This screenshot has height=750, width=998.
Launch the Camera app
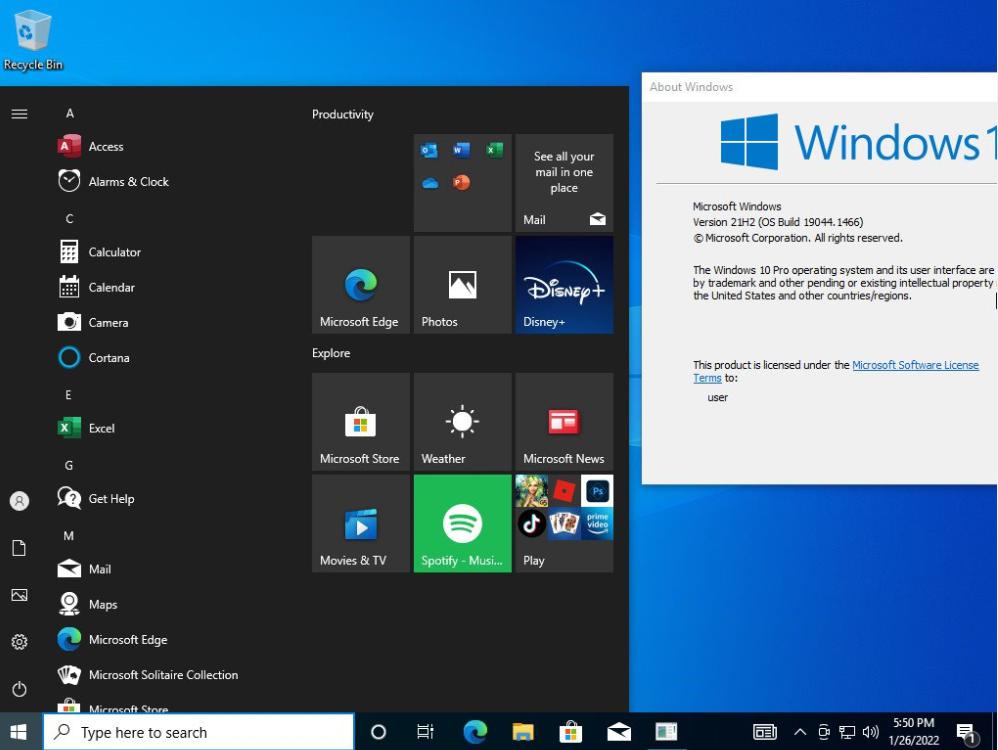(108, 322)
